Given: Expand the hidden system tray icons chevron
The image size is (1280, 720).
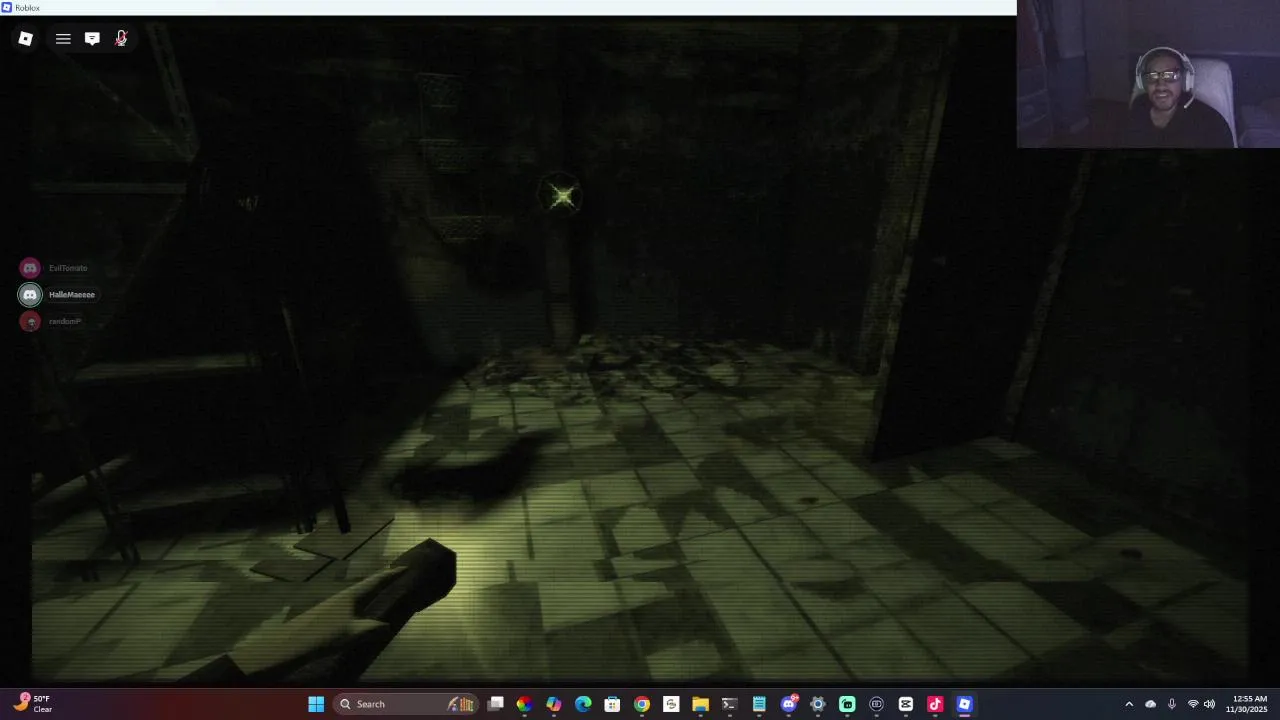Looking at the screenshot, I should coord(1129,704).
